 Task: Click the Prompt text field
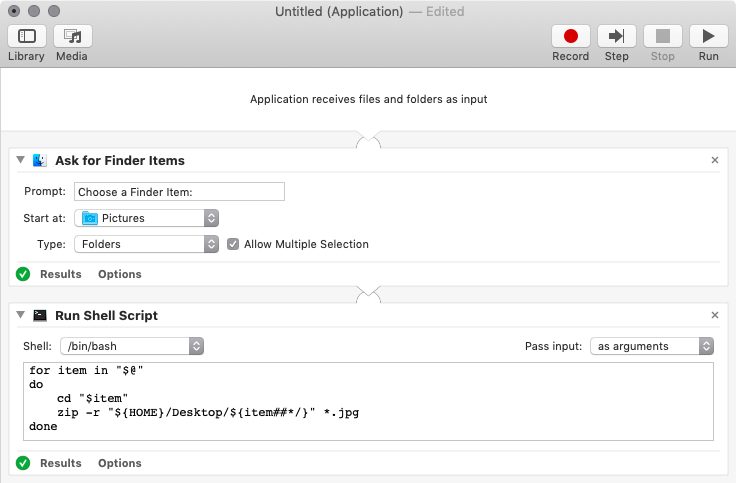tap(179, 192)
